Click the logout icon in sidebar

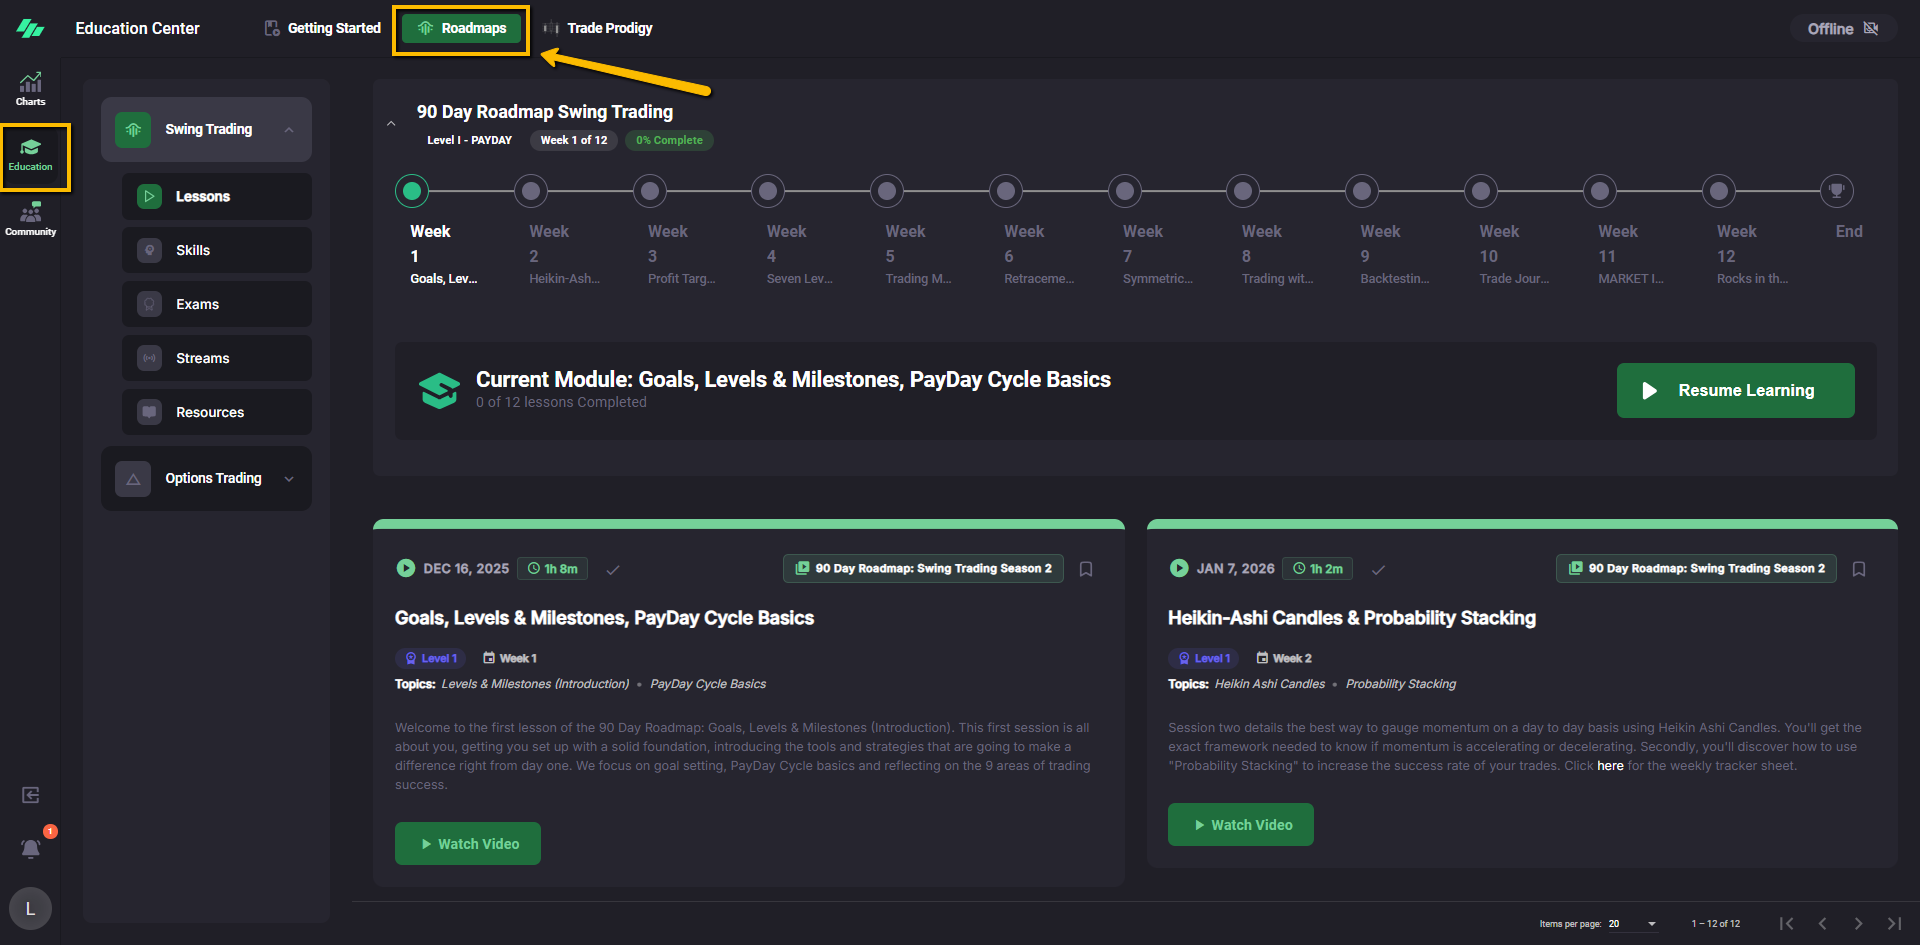31,795
